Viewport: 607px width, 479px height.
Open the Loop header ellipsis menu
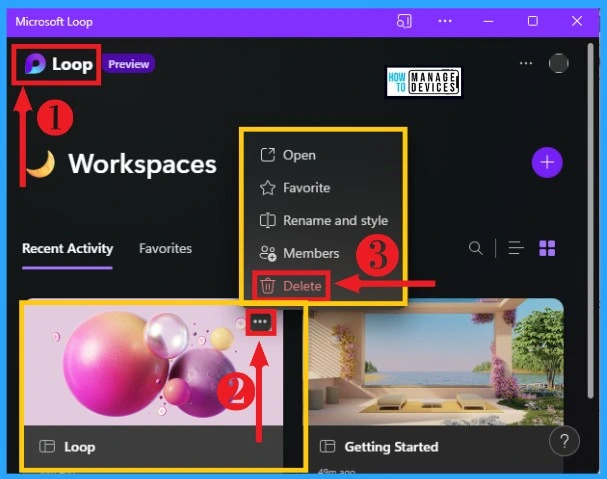(x=526, y=63)
